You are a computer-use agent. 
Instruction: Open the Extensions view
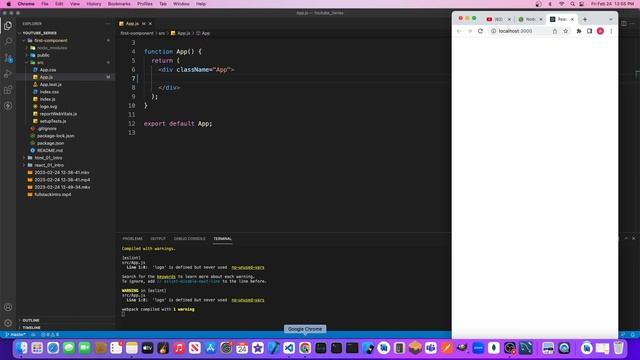[x=8, y=90]
